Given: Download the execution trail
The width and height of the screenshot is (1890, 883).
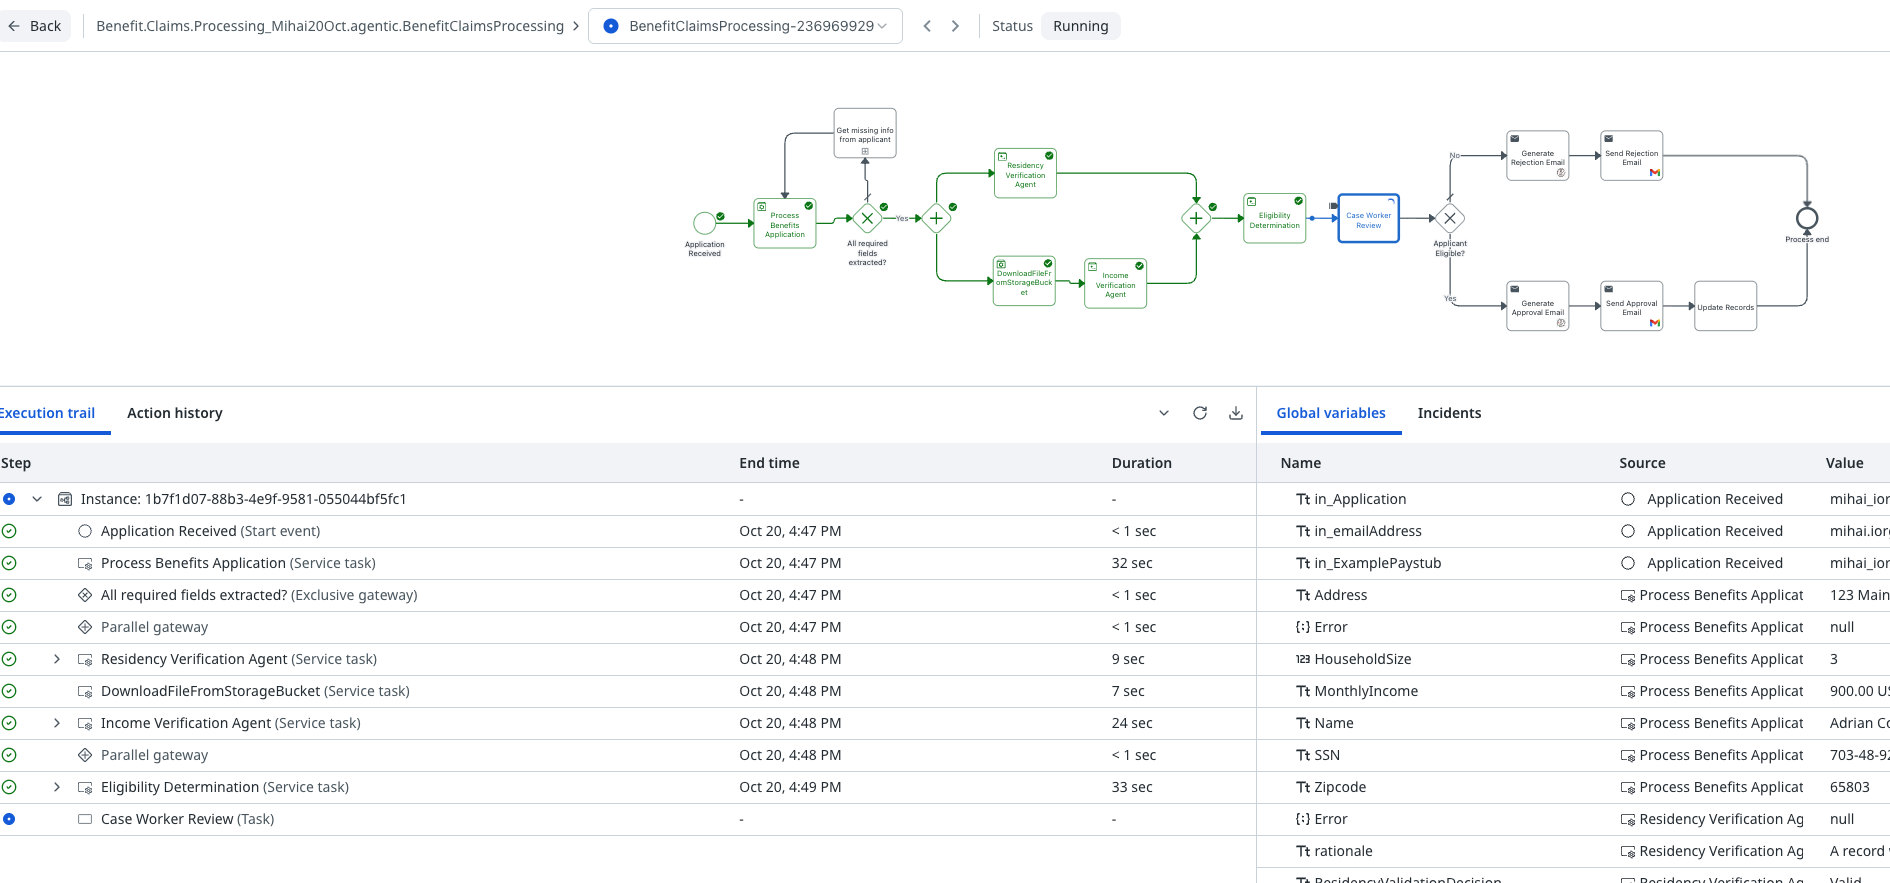Looking at the screenshot, I should coord(1236,413).
